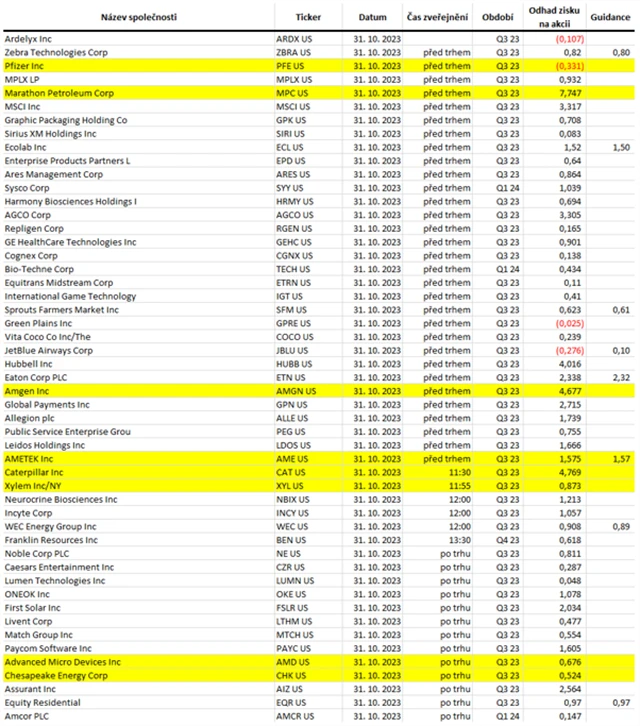This screenshot has height=726, width=640.
Task: Click the 'Název společnosti' column header
Action: [x=138, y=17]
